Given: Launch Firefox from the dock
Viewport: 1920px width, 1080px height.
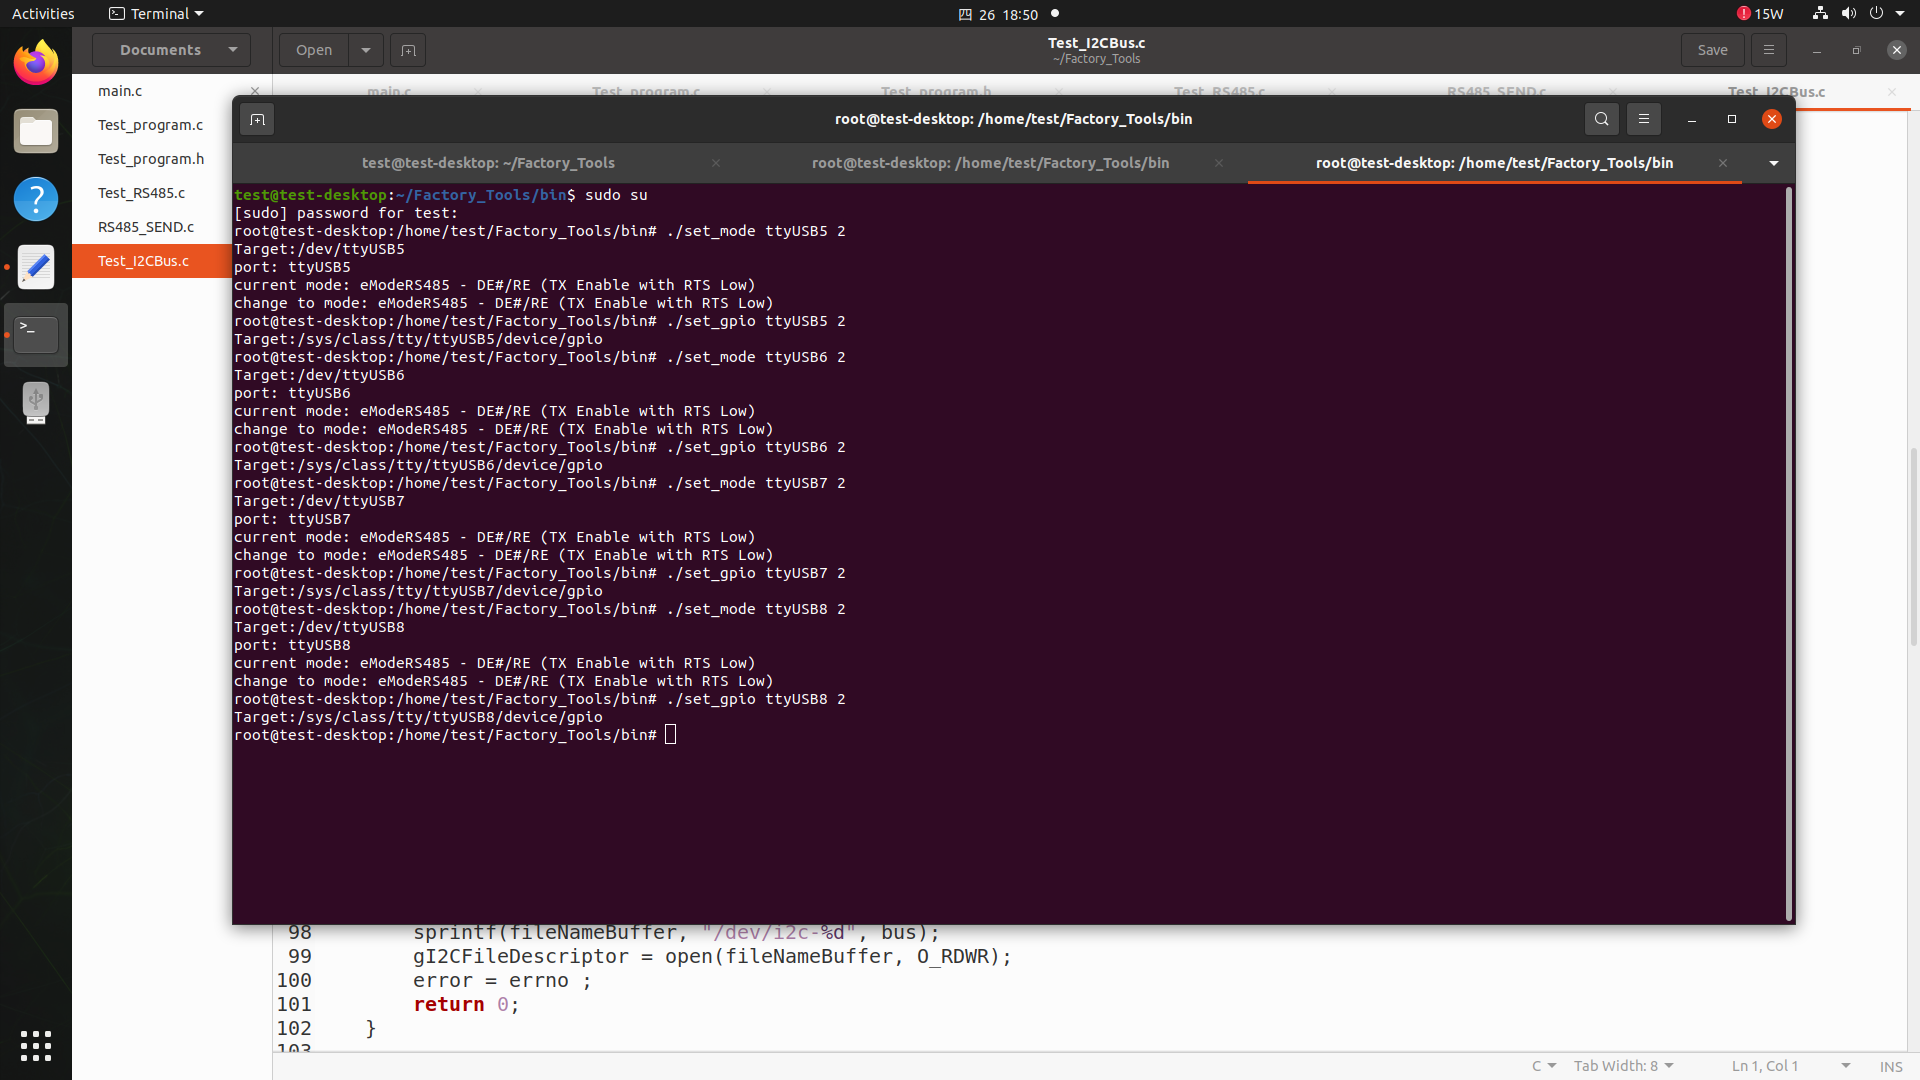Looking at the screenshot, I should tap(35, 62).
